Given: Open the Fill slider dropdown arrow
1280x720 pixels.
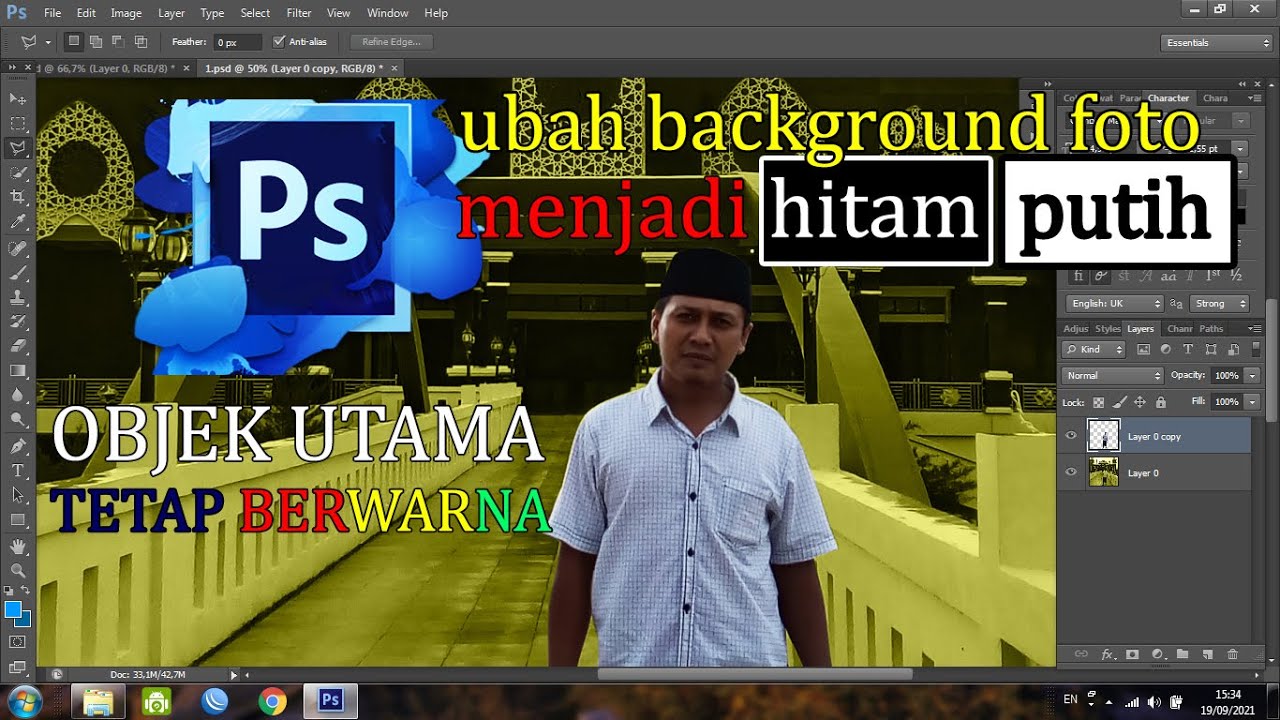Looking at the screenshot, I should [x=1253, y=402].
